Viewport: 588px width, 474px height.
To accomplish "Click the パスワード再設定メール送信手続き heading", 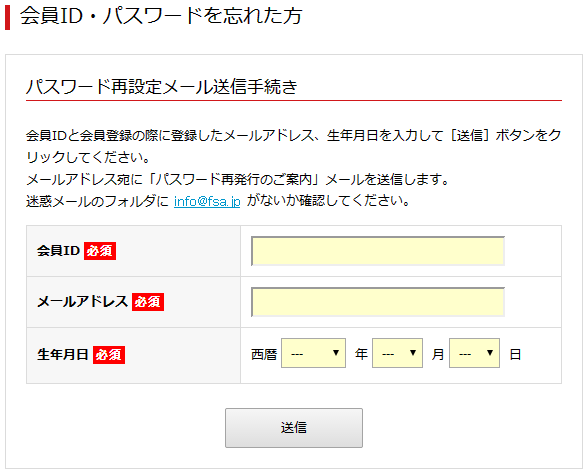I will [x=162, y=87].
